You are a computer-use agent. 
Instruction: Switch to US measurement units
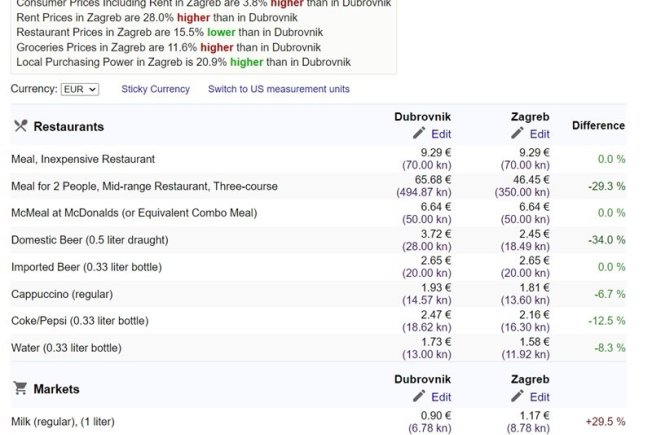tap(278, 89)
